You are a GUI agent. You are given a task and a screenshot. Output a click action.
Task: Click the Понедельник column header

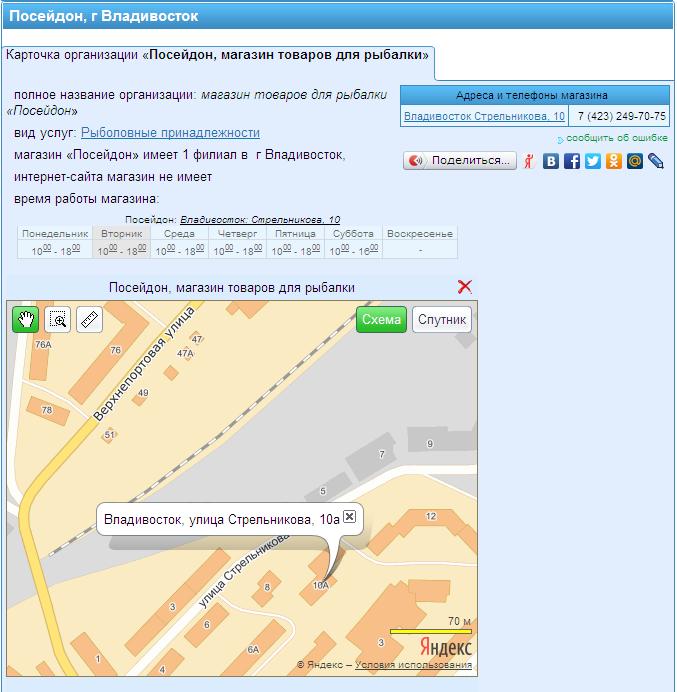(55, 233)
